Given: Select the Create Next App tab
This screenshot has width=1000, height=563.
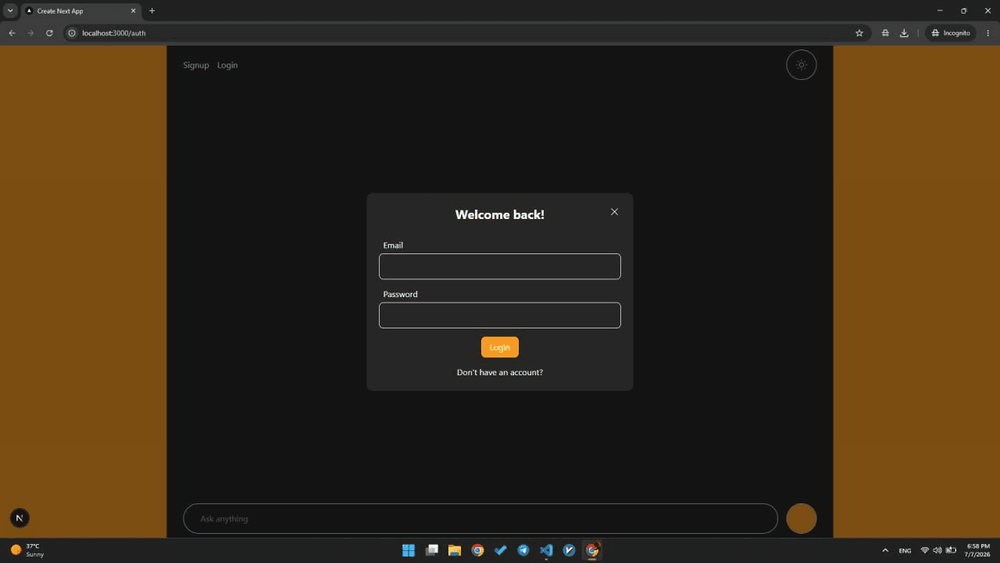Looking at the screenshot, I should pos(80,11).
